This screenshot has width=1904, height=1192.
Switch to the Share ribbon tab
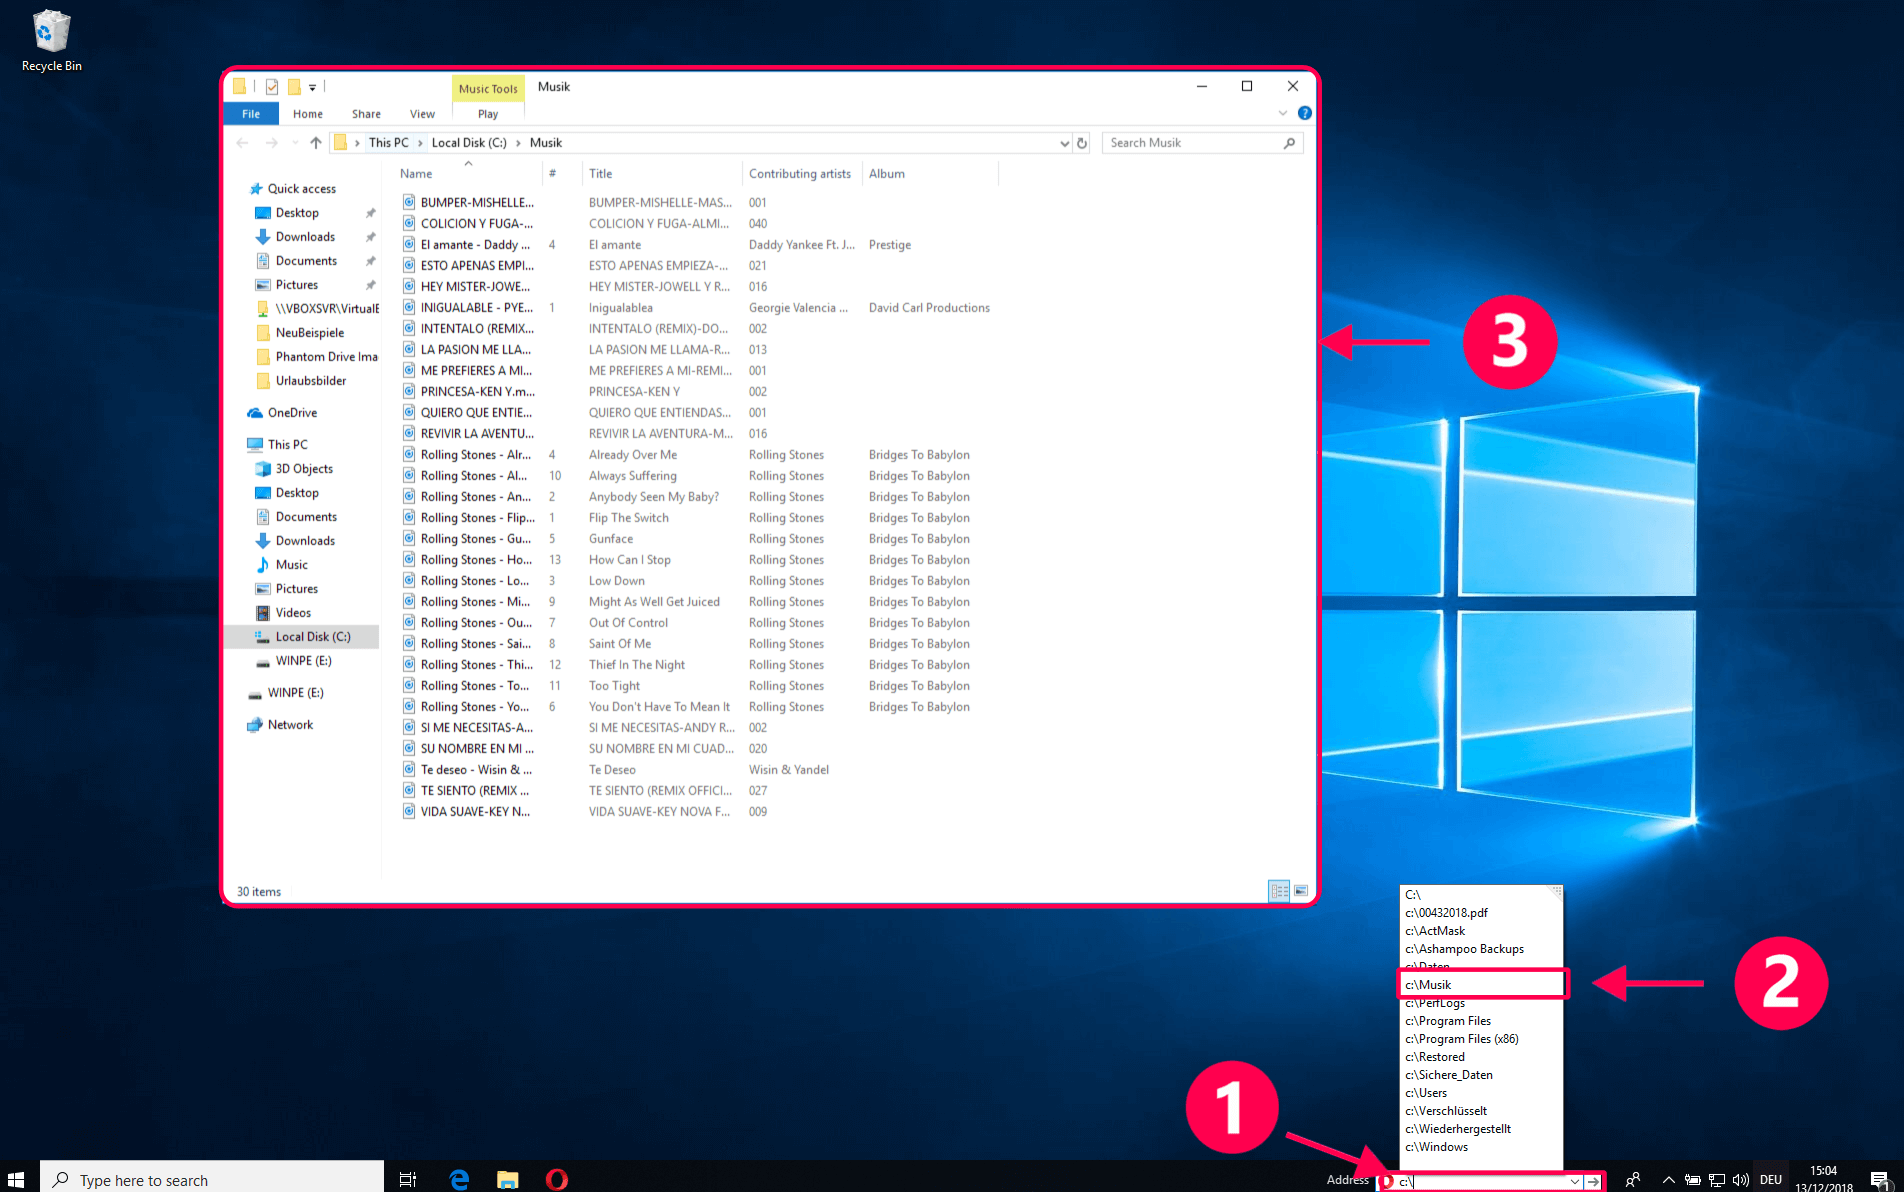[366, 114]
